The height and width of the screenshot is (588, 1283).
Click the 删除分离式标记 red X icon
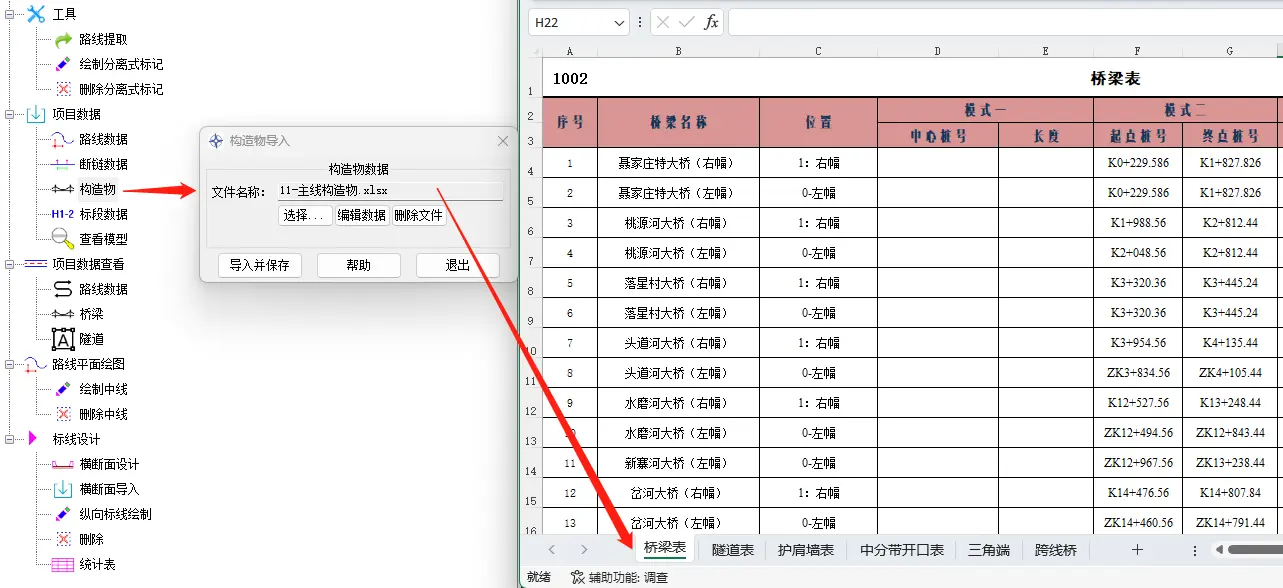click(x=63, y=89)
